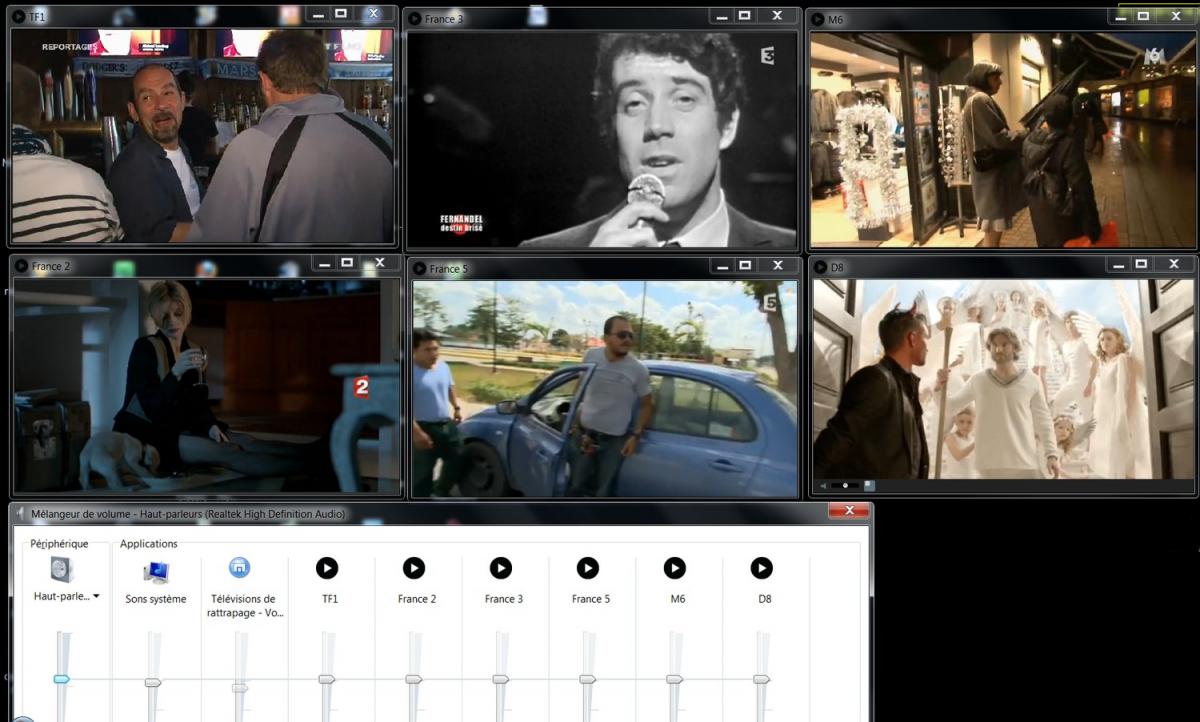Click the TF1 app icon in the volume mixer
This screenshot has width=1200, height=722.
coord(327,568)
